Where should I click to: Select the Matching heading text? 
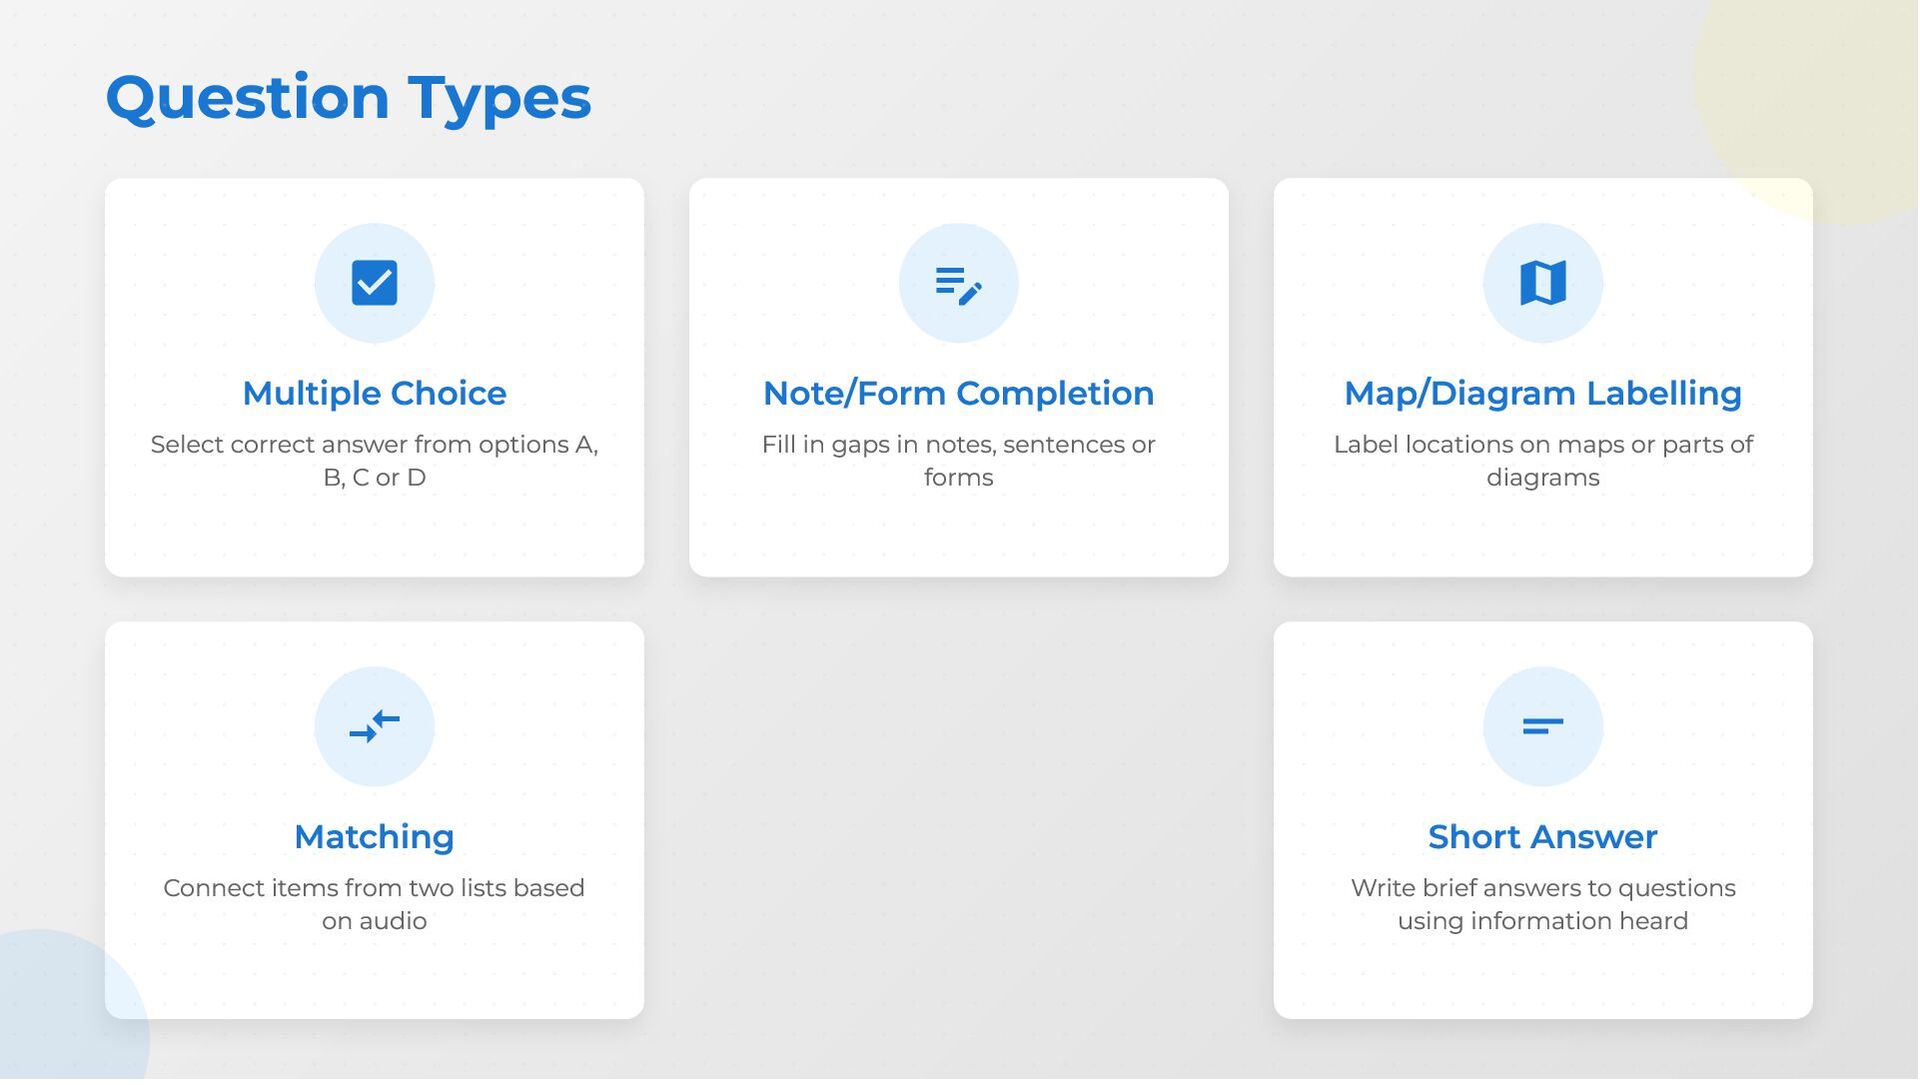(x=374, y=837)
